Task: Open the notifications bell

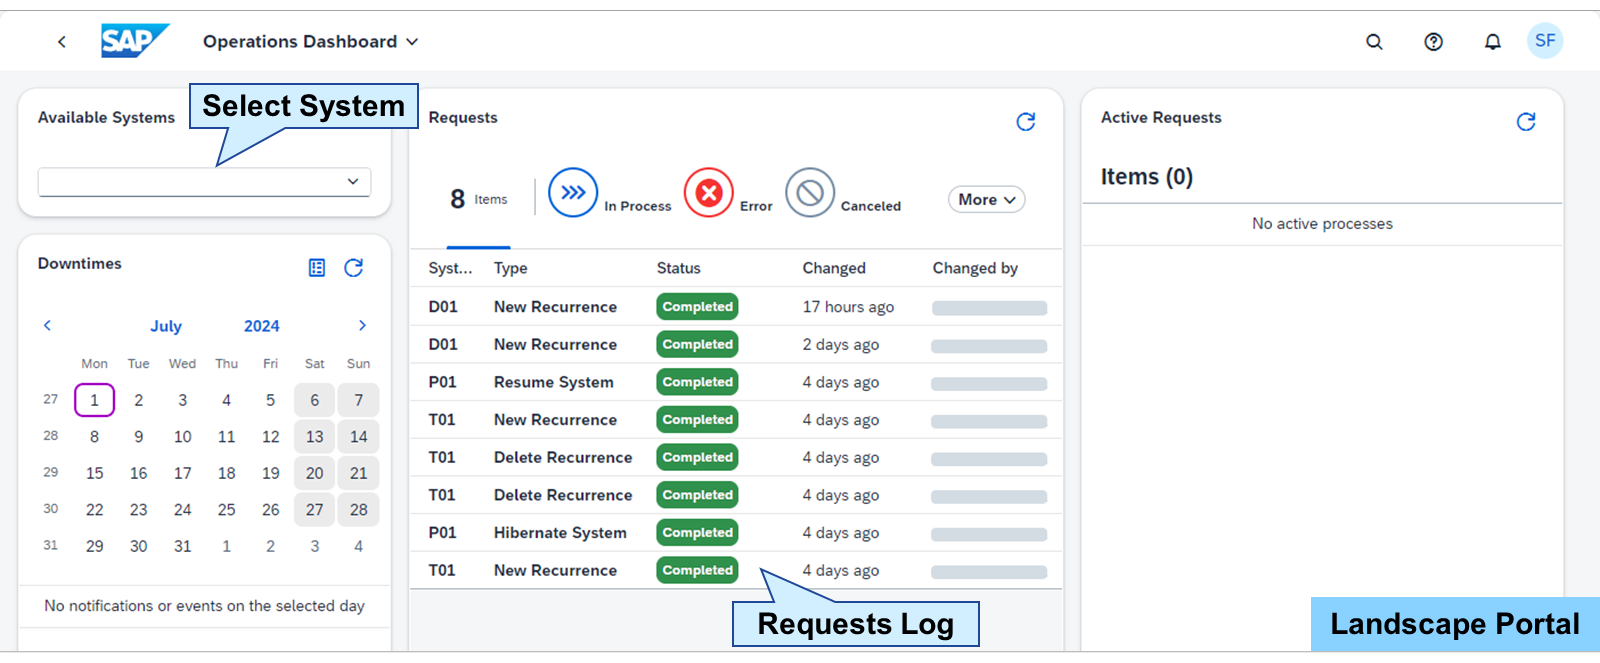Action: [x=1492, y=42]
